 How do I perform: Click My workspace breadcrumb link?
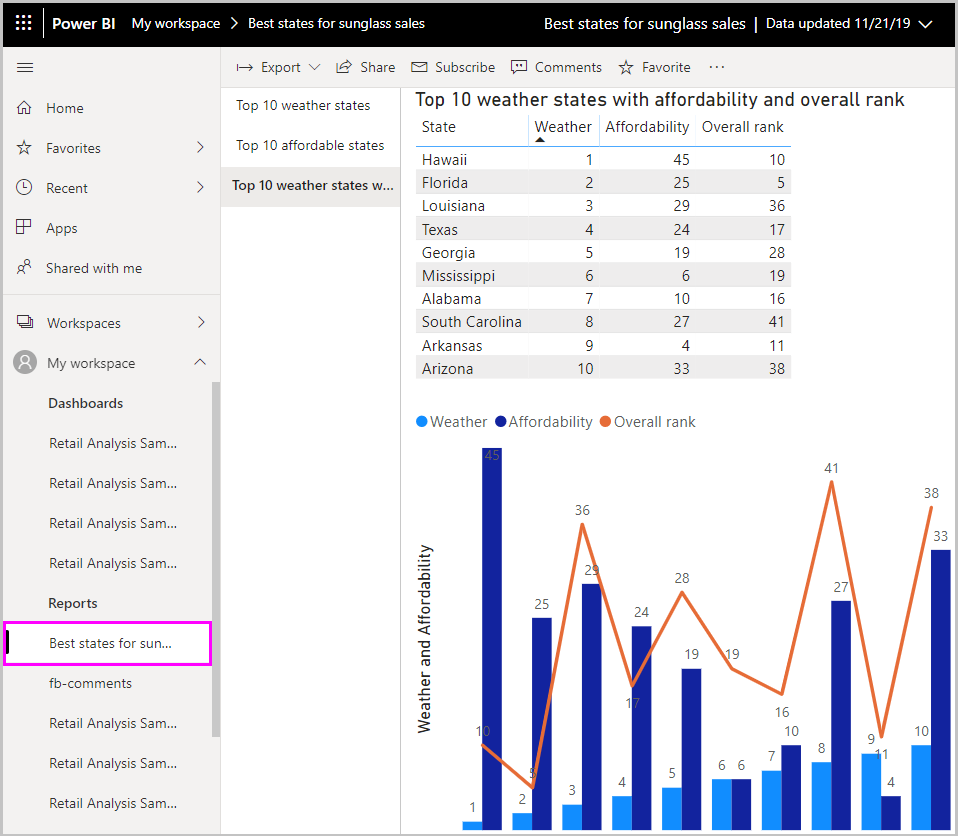pyautogui.click(x=175, y=23)
